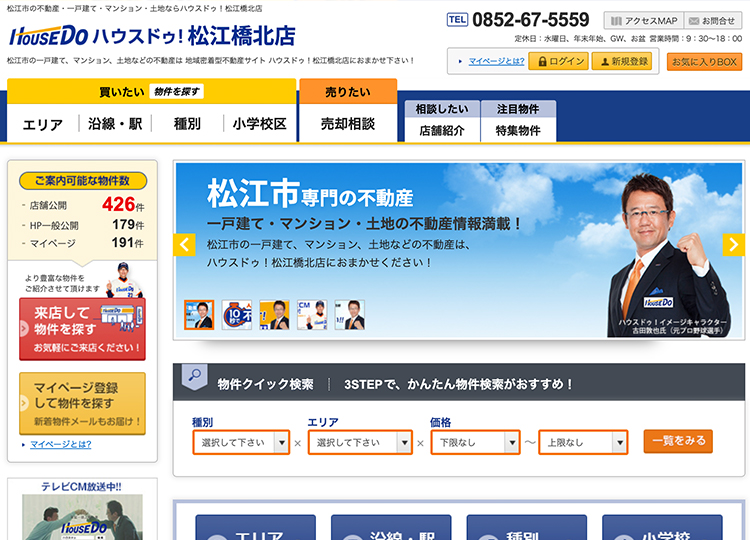
Task: Open the アクセスMAP button
Action: 644,21
